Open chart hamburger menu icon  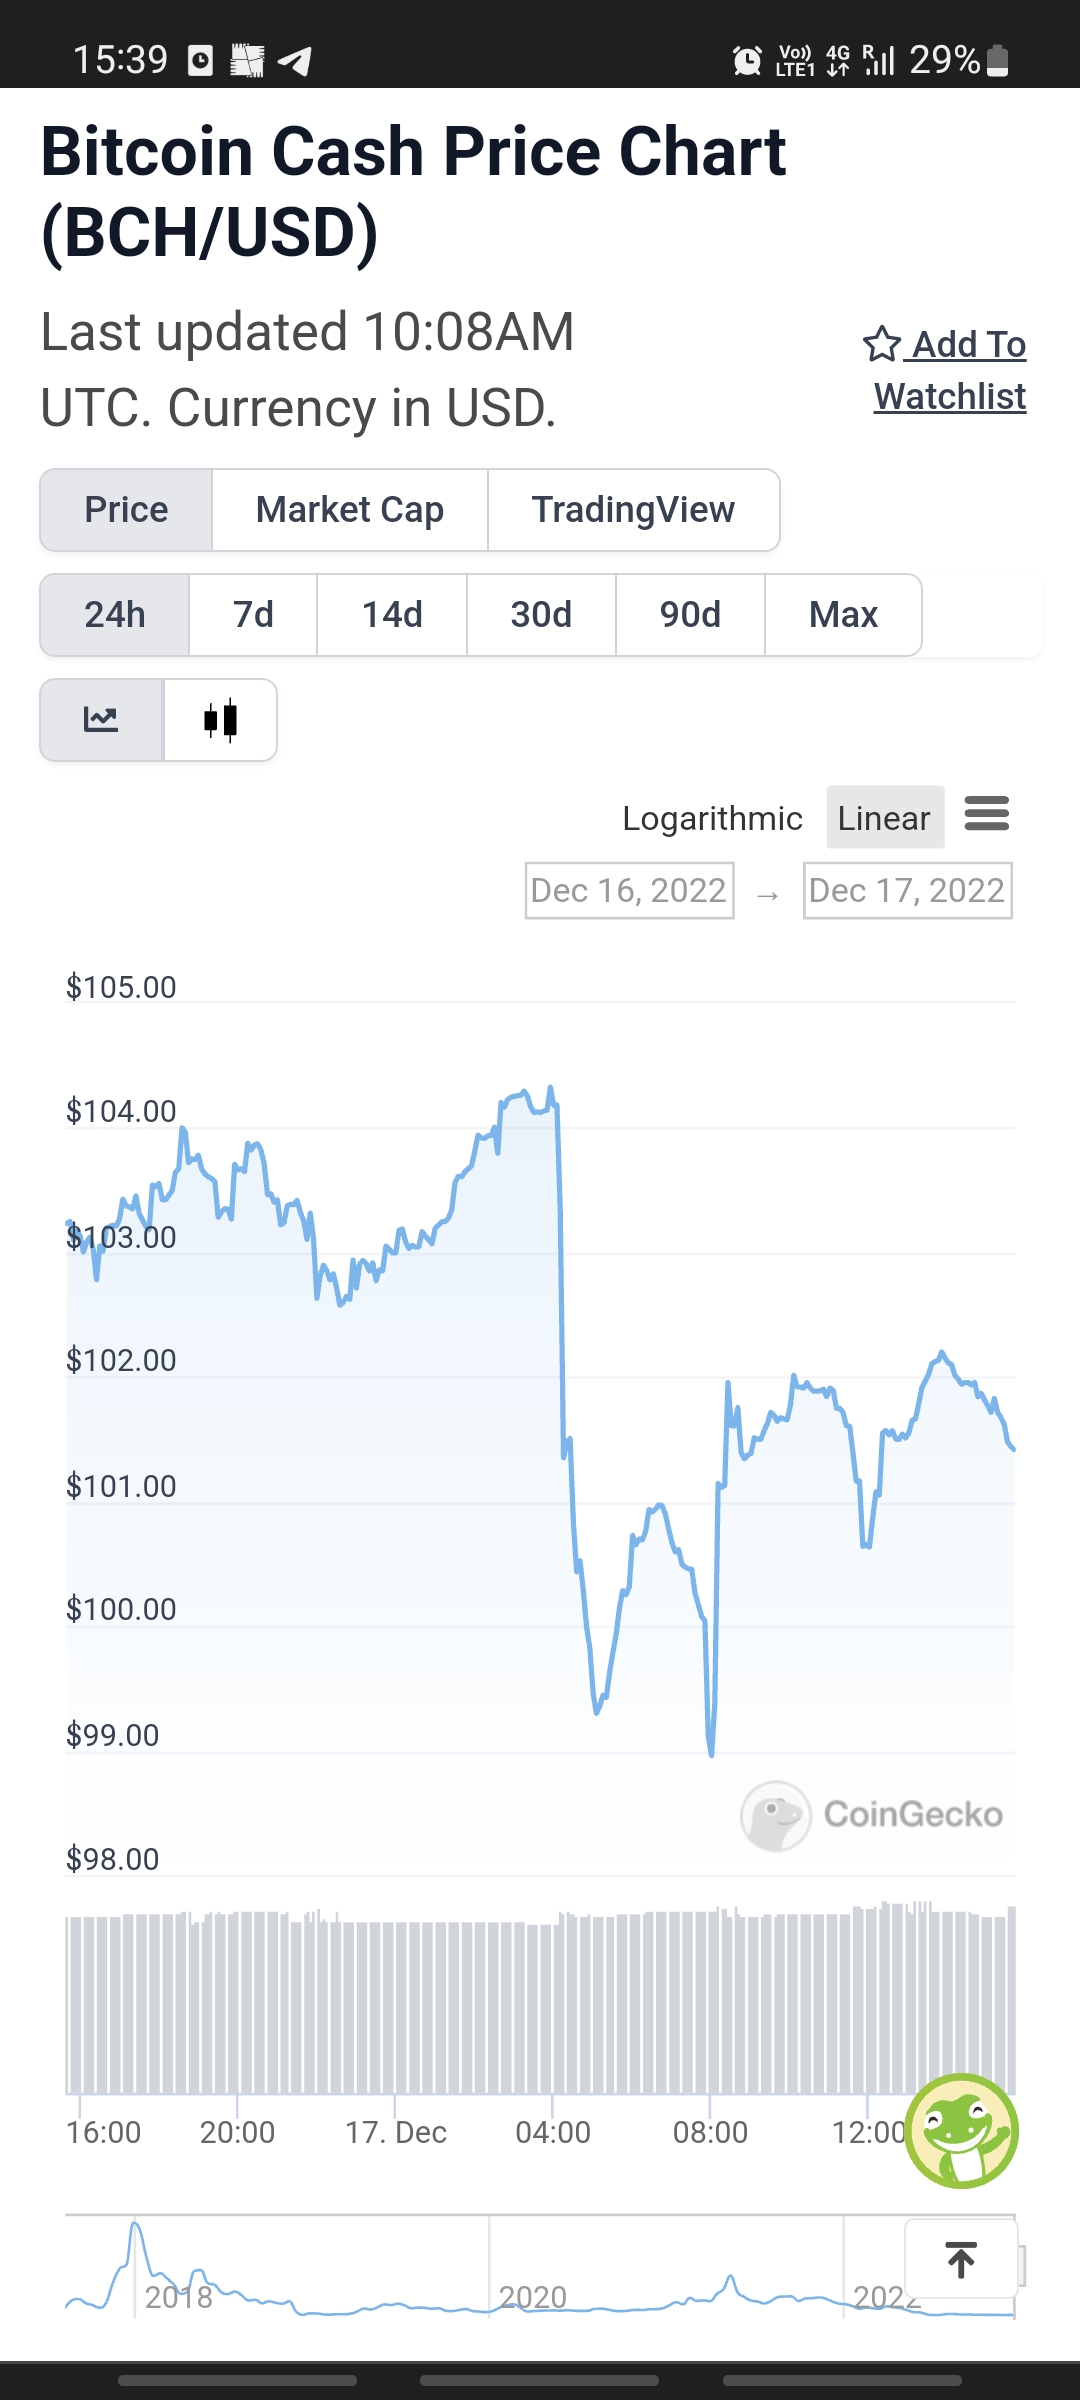(987, 814)
